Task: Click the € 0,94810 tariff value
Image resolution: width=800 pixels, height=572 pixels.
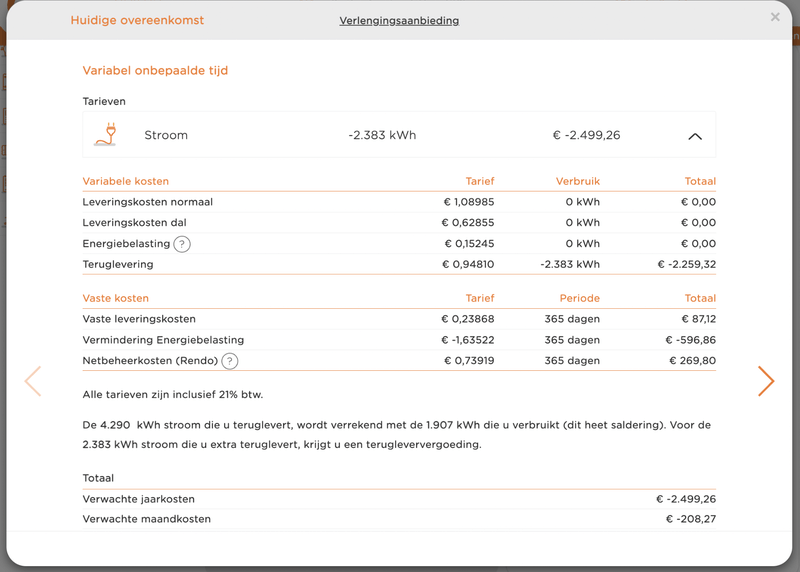Action: point(468,264)
